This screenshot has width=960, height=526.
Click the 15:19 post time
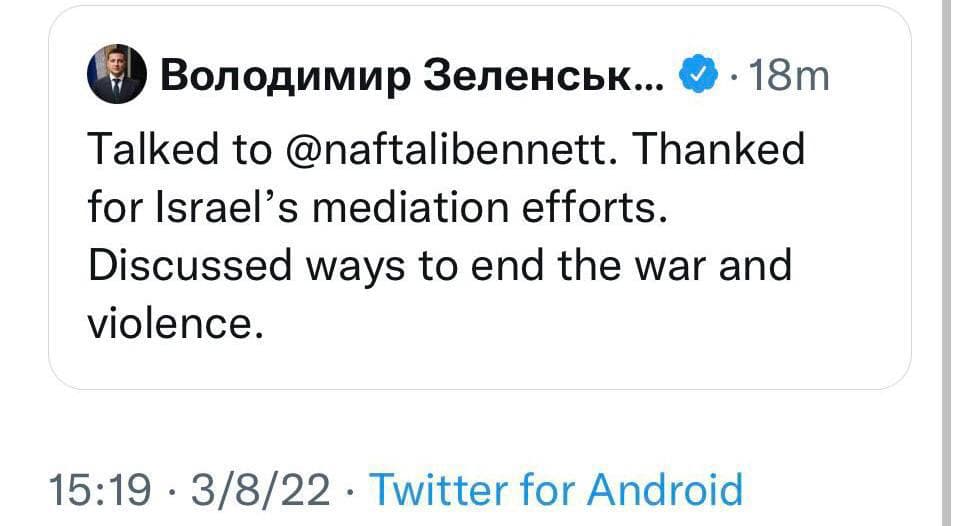point(99,490)
